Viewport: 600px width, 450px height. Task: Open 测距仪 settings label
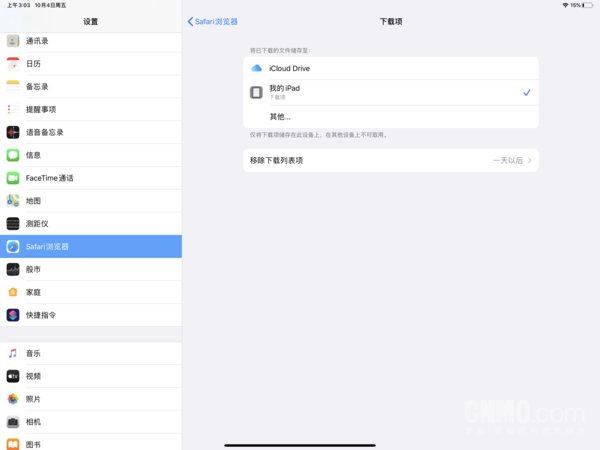point(37,224)
